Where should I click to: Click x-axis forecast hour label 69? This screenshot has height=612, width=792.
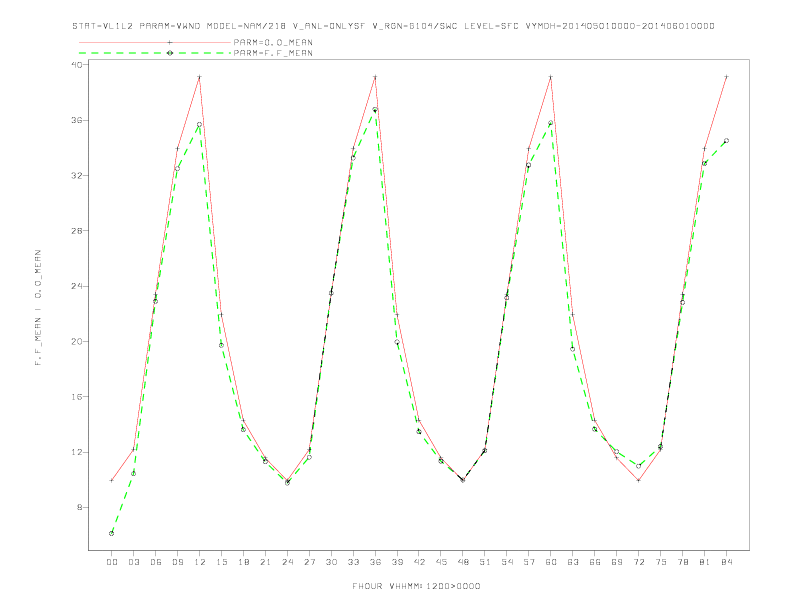pos(617,562)
